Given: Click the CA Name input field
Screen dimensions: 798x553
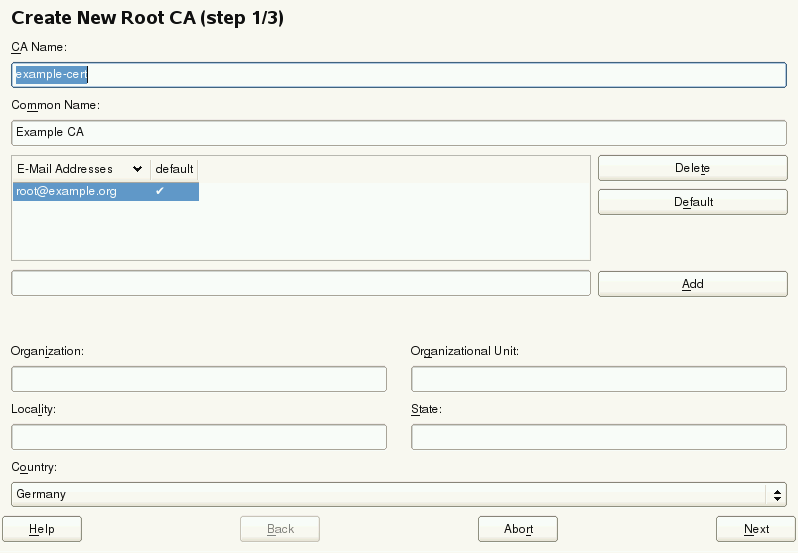Looking at the screenshot, I should pos(400,75).
